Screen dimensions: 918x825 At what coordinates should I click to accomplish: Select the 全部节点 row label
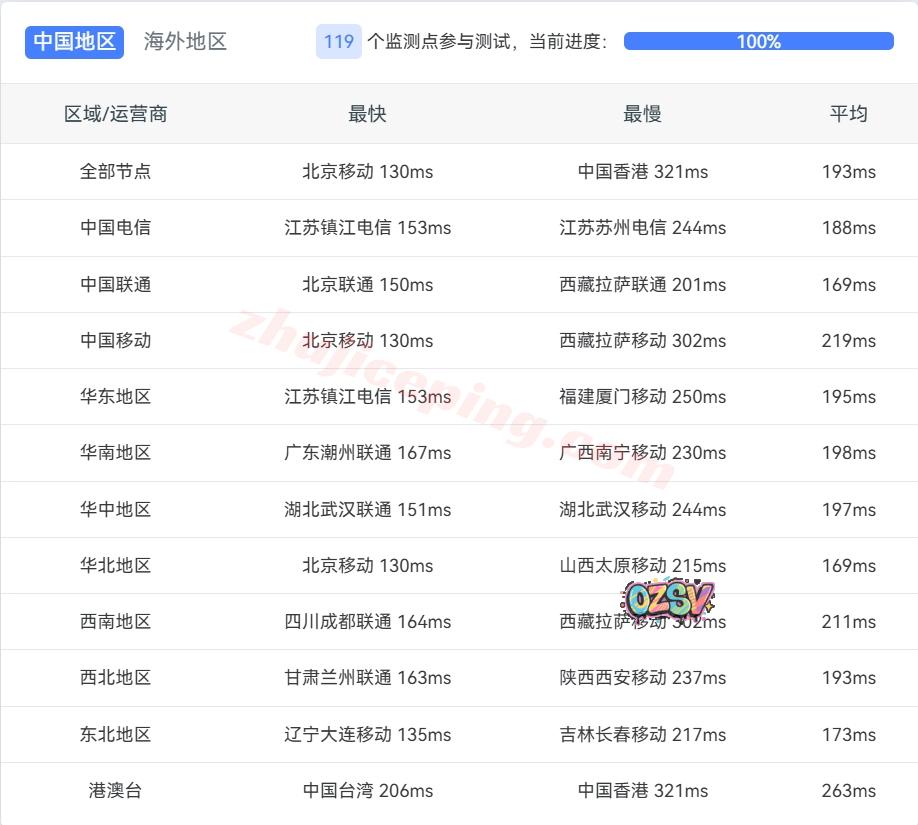click(x=116, y=172)
